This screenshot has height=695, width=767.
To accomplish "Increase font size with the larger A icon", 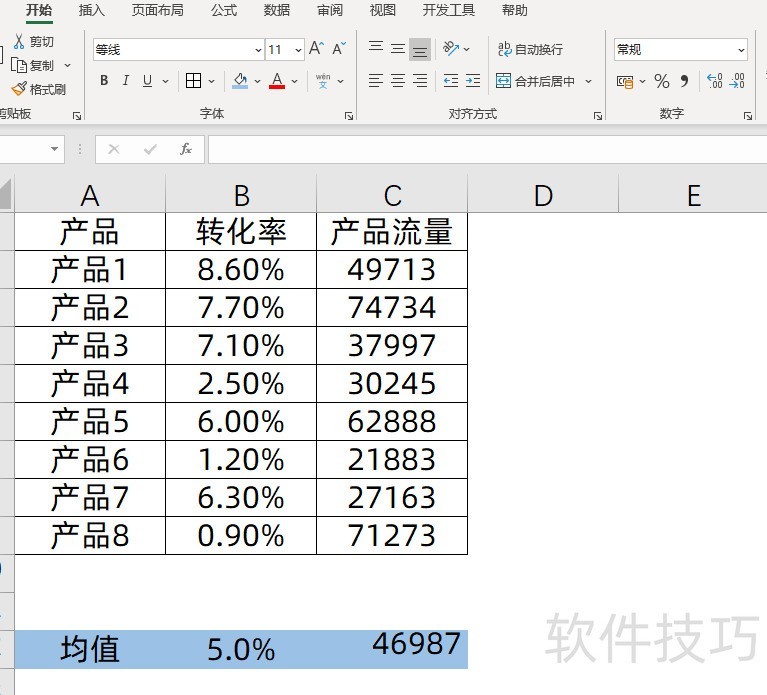I will (x=316, y=48).
